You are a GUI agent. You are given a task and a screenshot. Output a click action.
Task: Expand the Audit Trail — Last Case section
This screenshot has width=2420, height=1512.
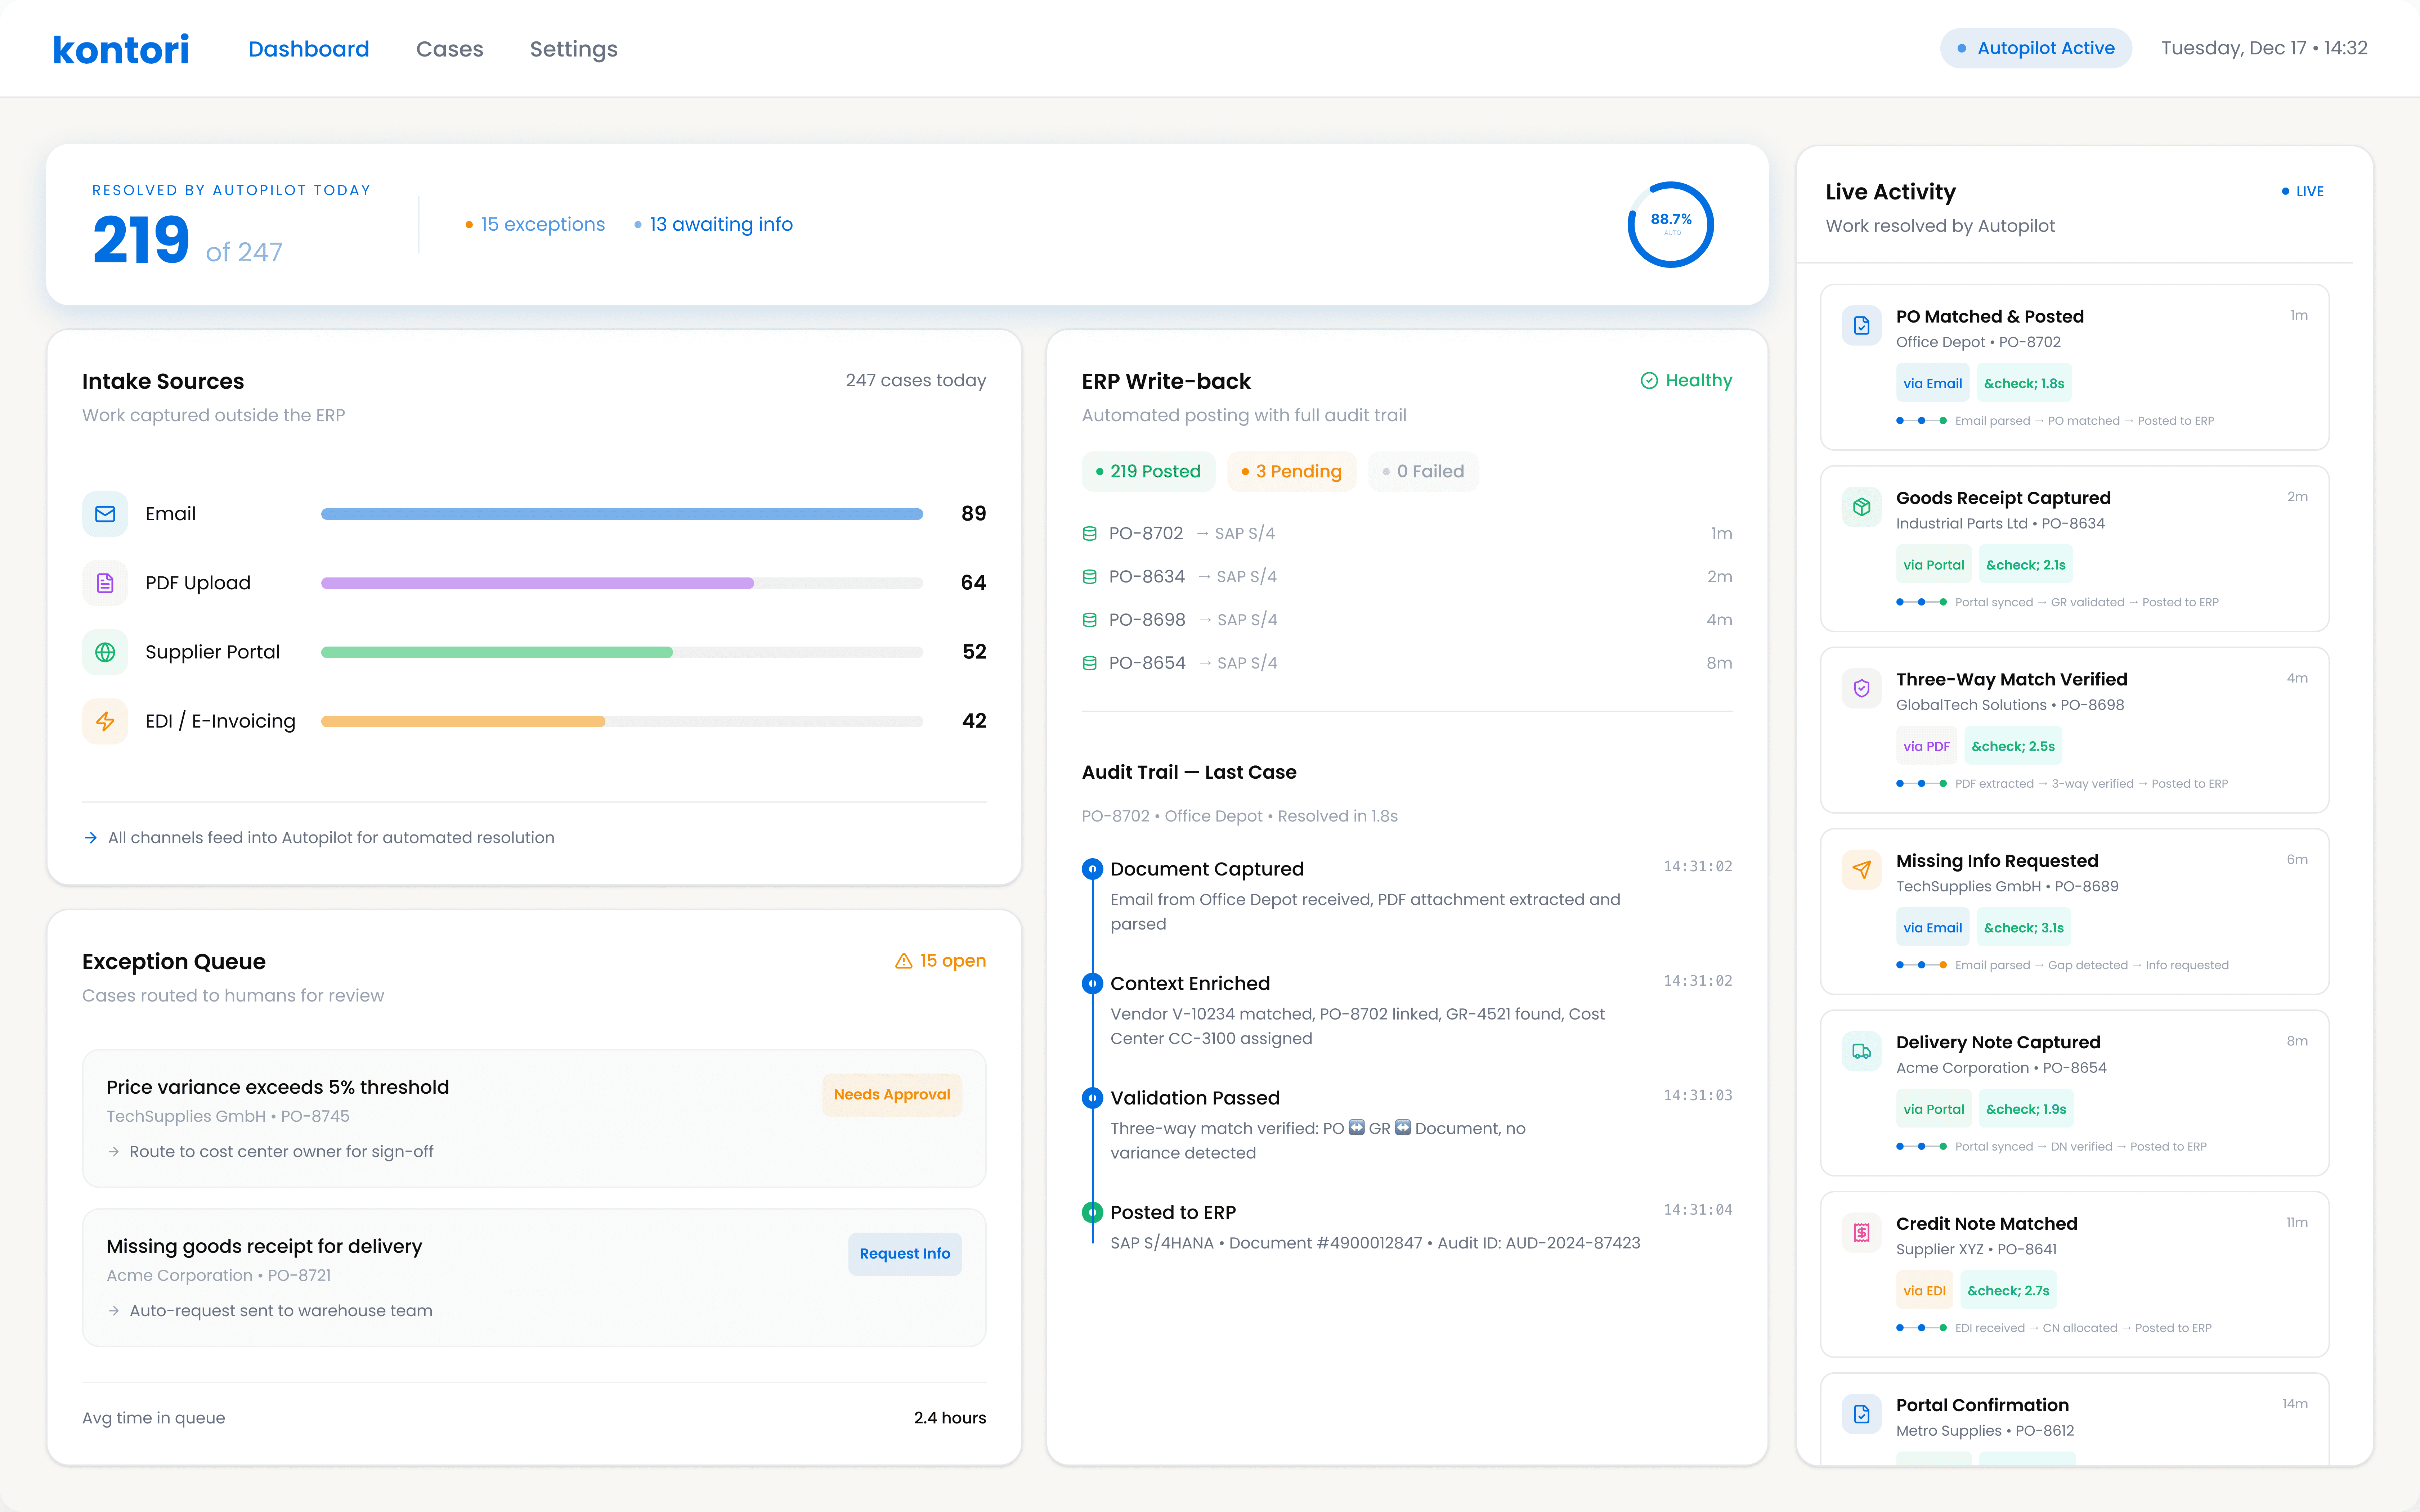pos(1189,771)
